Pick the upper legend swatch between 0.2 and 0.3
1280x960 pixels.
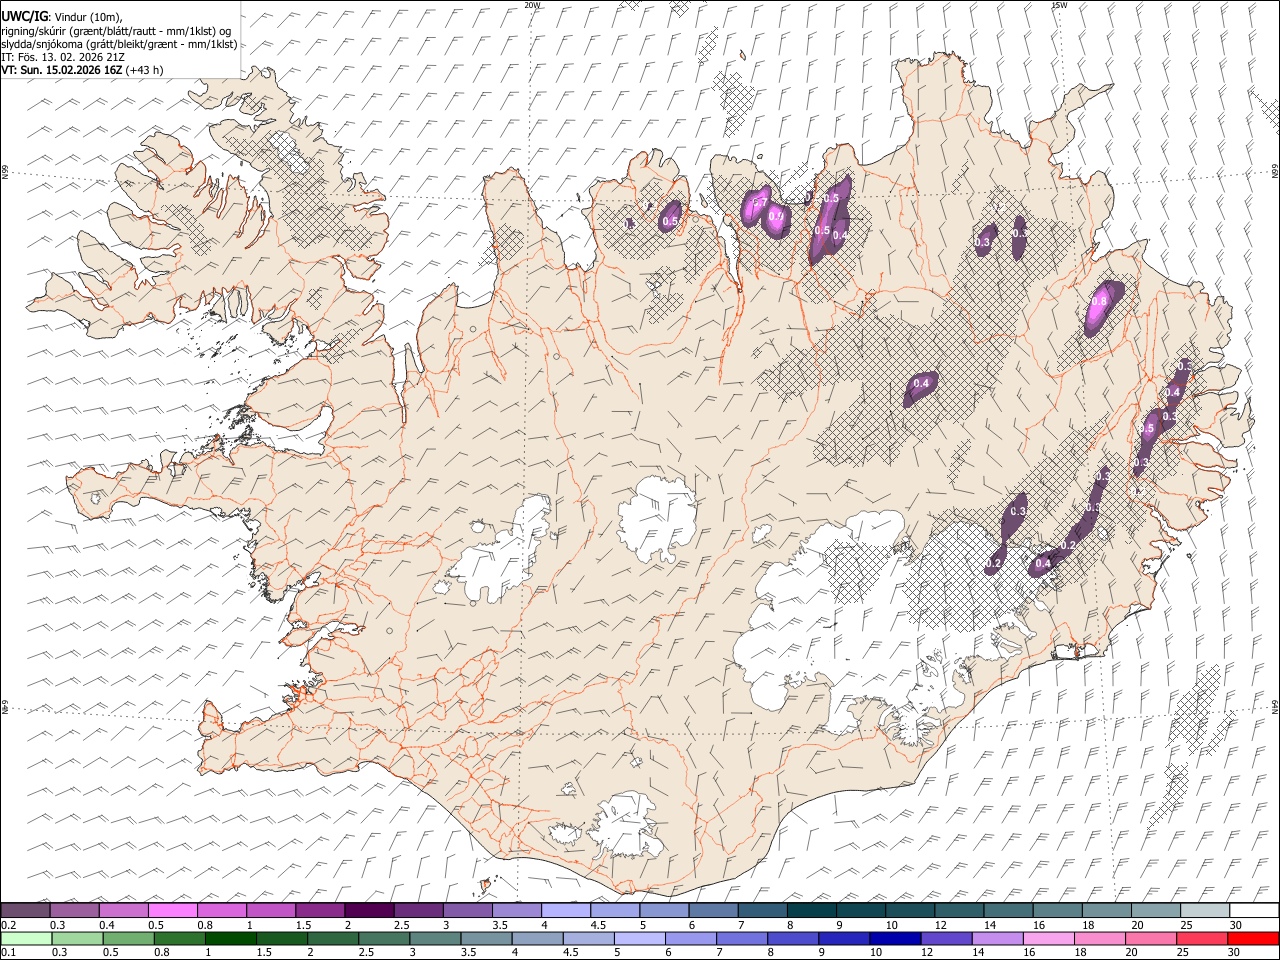coord(26,911)
